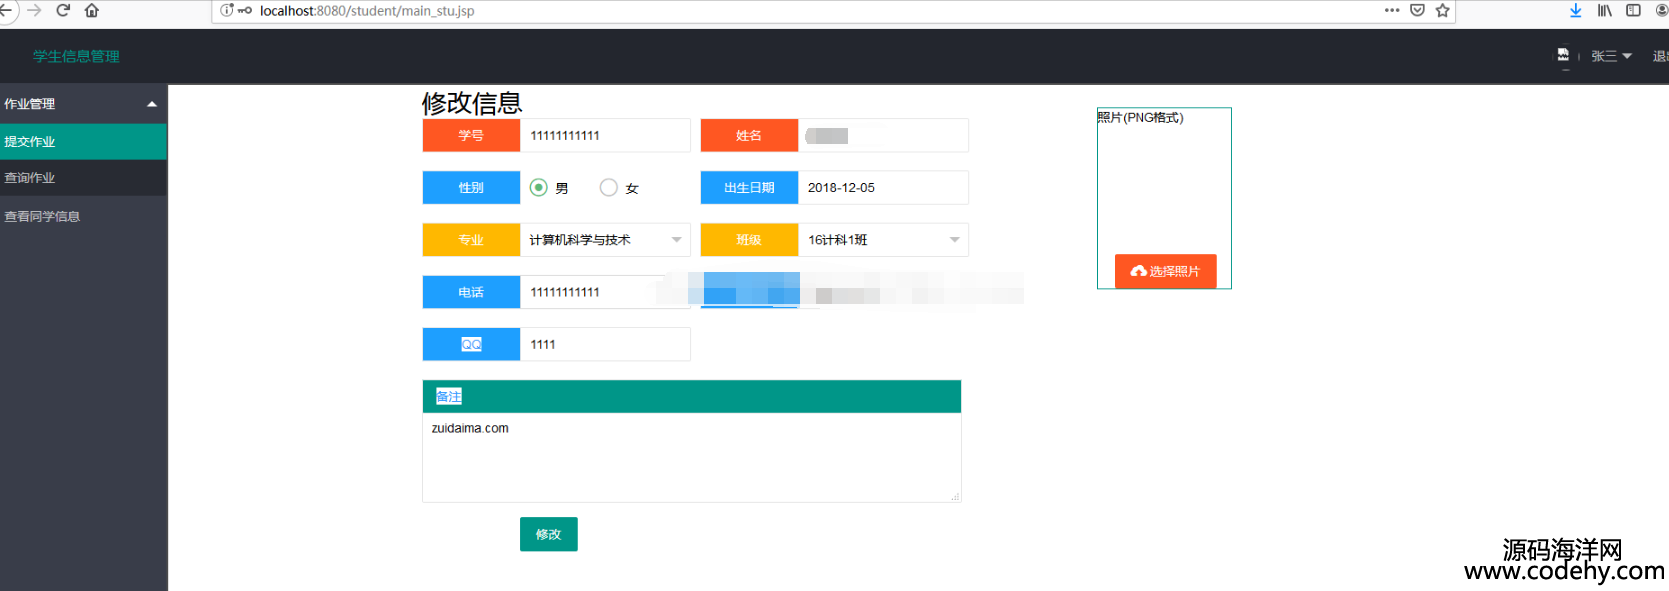Click the 电话 phone input field
The image size is (1669, 591).
coord(605,292)
